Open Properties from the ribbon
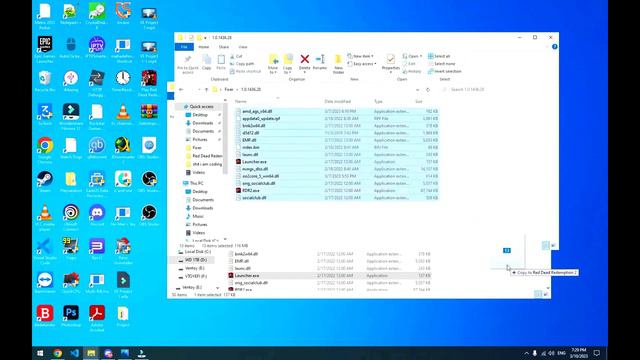The height and width of the screenshot is (360, 640). (x=391, y=63)
